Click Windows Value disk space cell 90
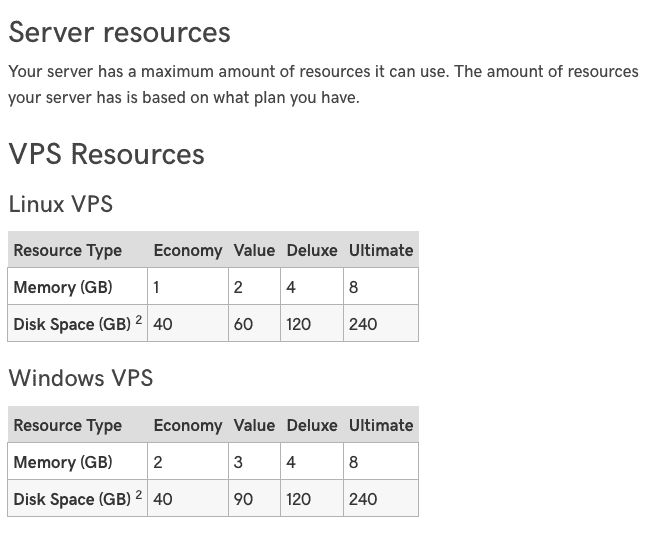The image size is (650, 533). click(255, 499)
